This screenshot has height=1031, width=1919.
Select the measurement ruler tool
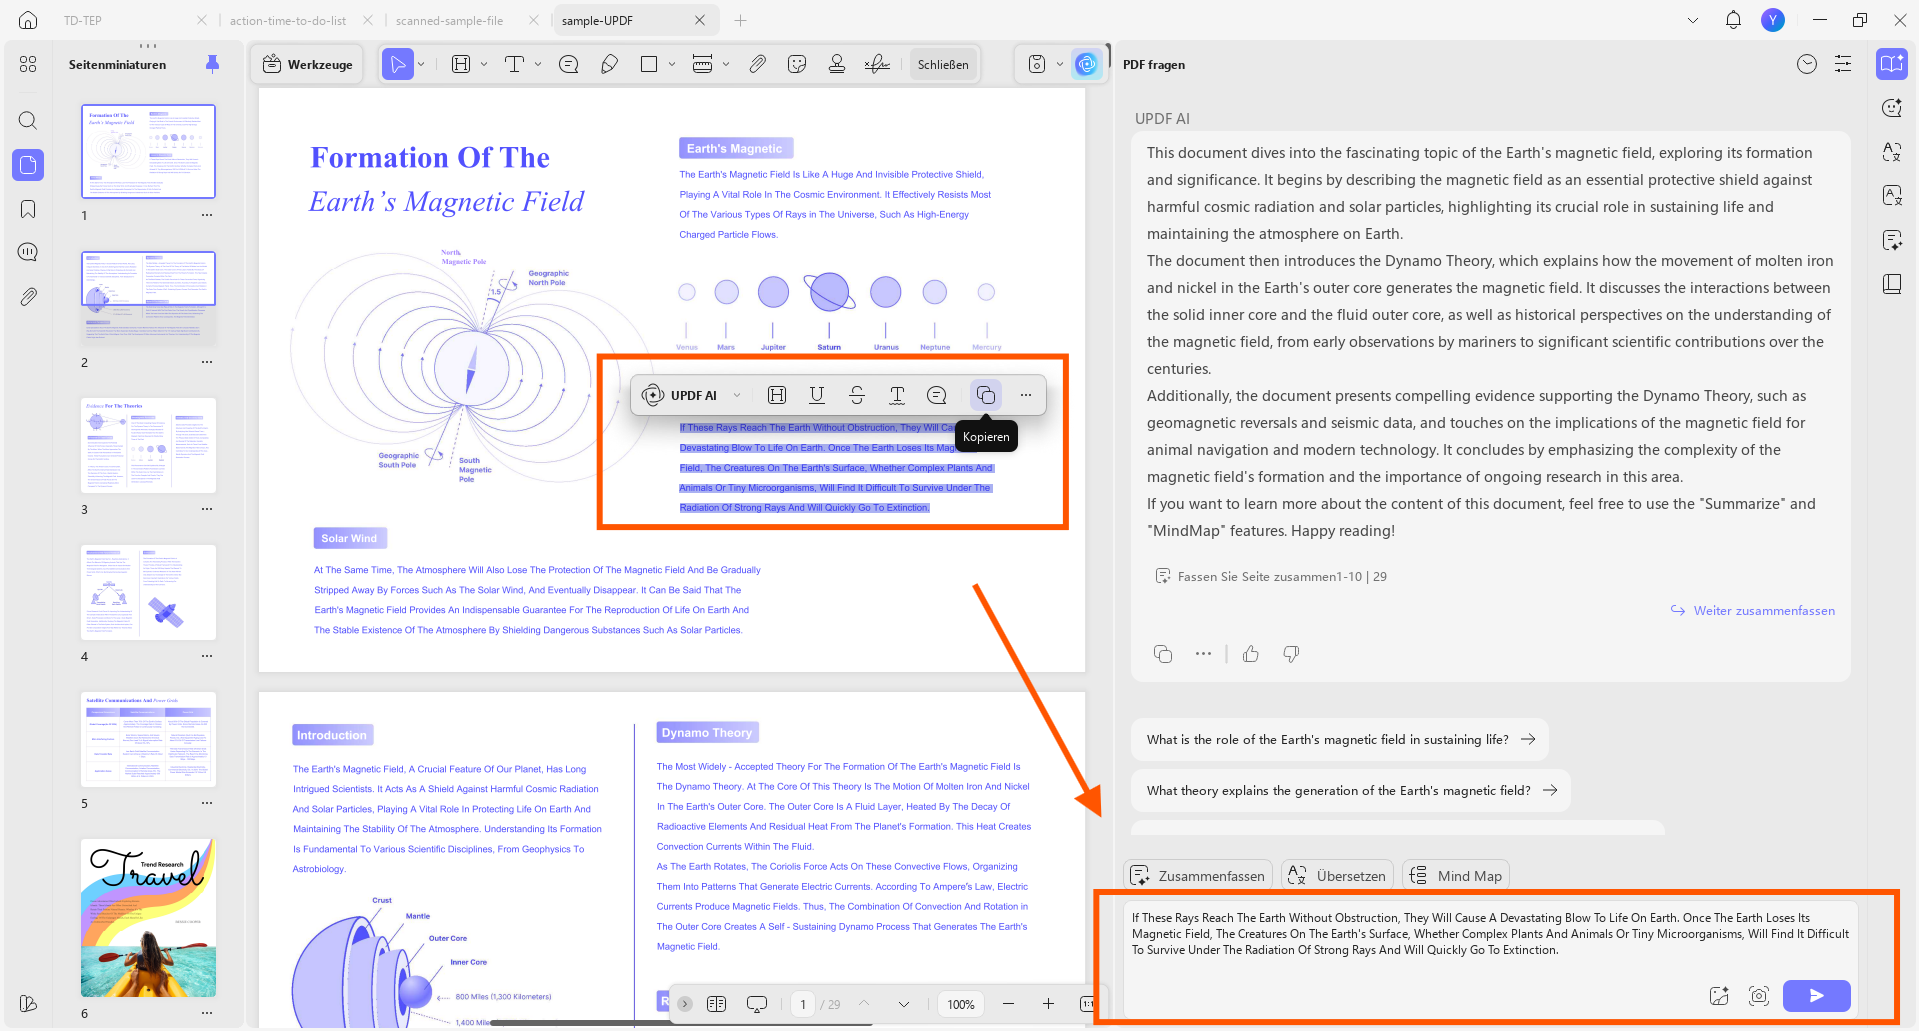(x=703, y=64)
